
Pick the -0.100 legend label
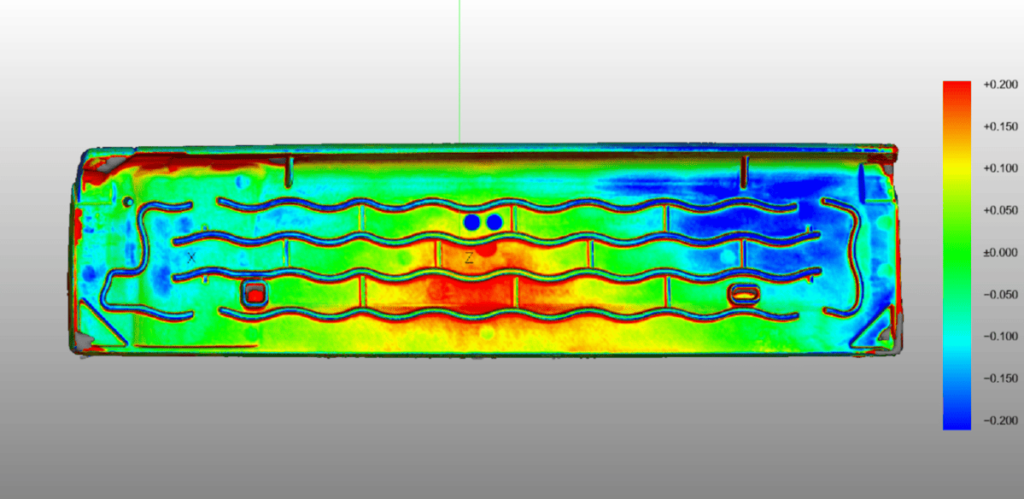pyautogui.click(x=1001, y=337)
